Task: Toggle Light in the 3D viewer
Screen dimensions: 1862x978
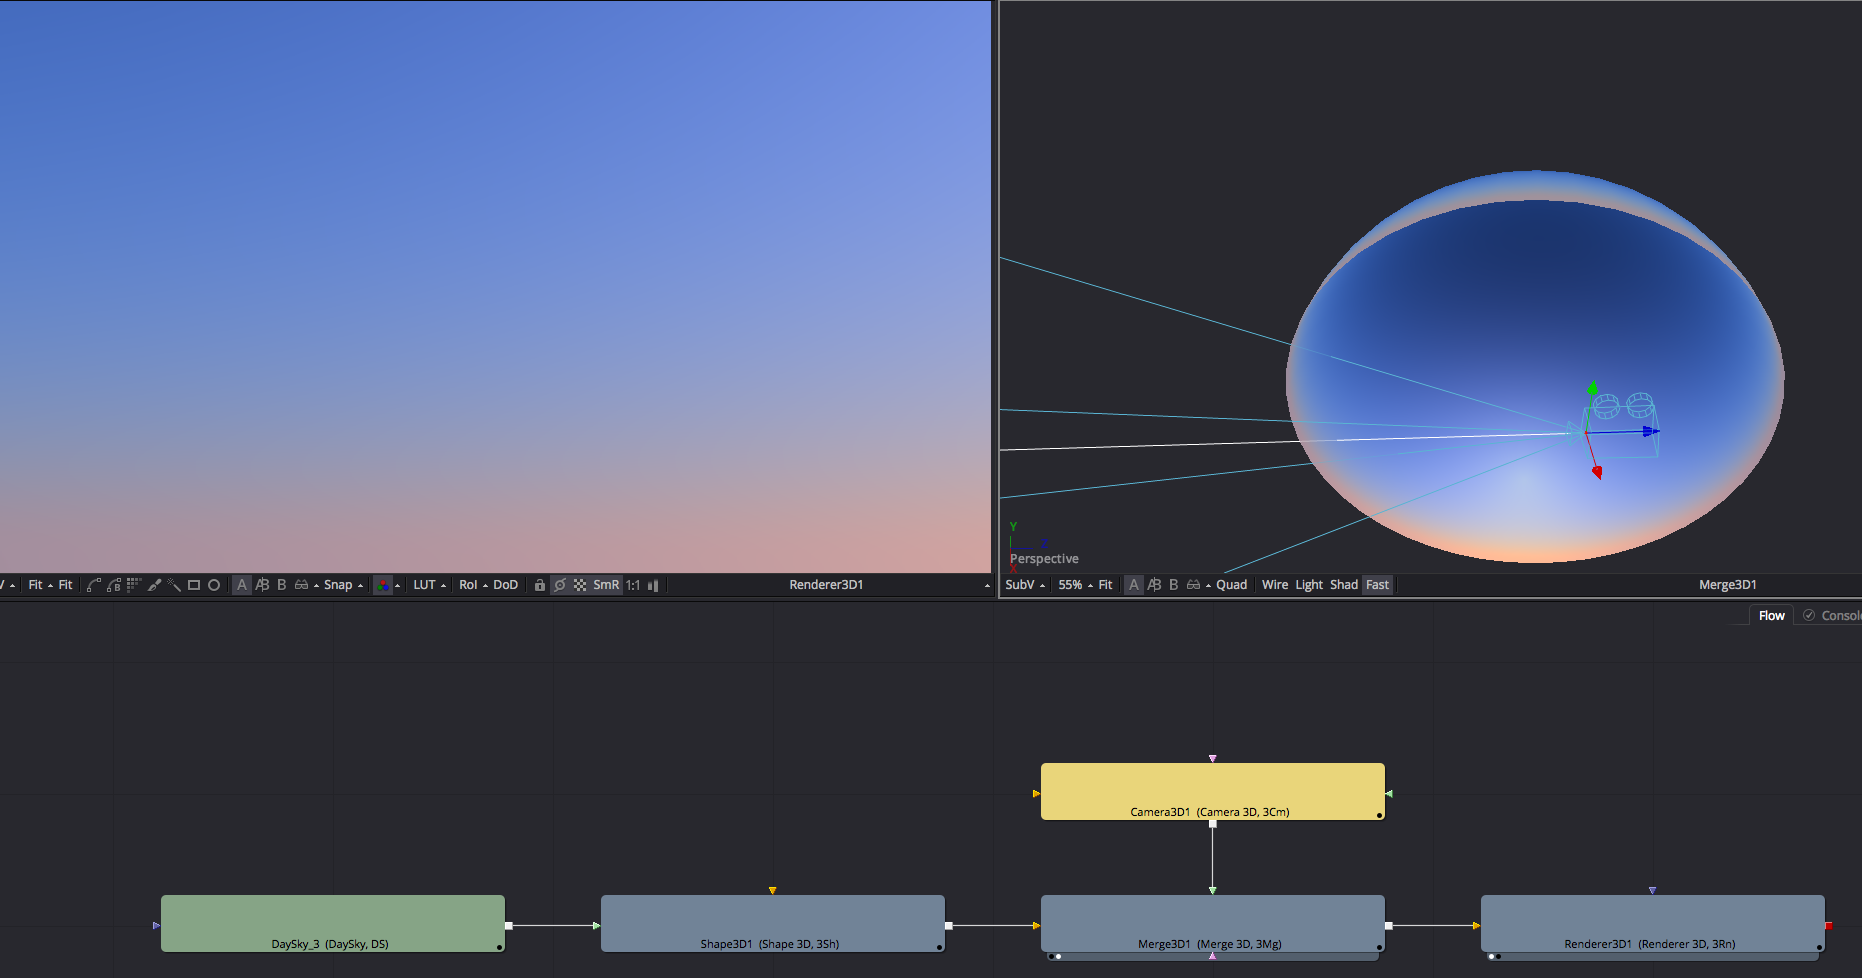Action: [1309, 585]
